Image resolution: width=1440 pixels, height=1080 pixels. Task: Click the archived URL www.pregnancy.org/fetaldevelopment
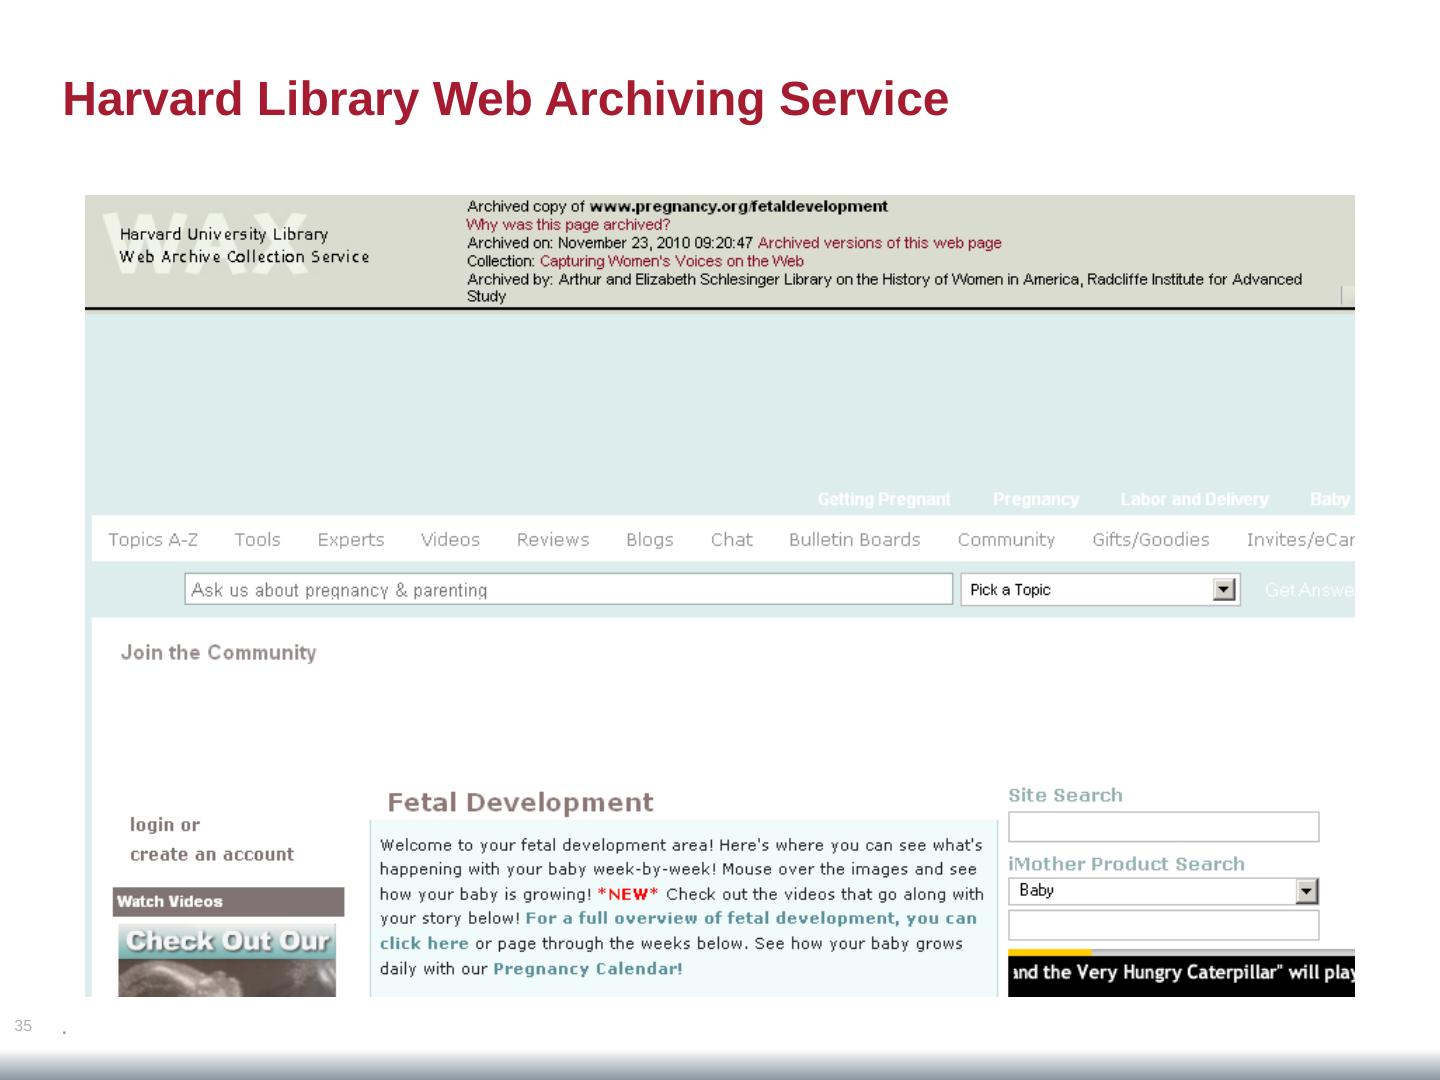click(738, 207)
